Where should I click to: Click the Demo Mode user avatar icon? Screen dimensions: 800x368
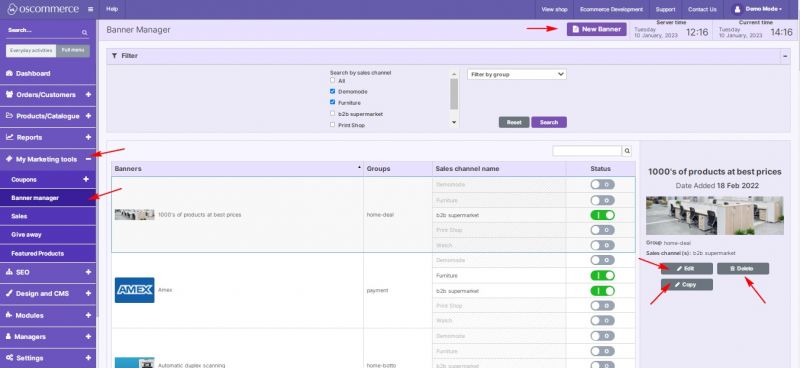[x=737, y=9]
